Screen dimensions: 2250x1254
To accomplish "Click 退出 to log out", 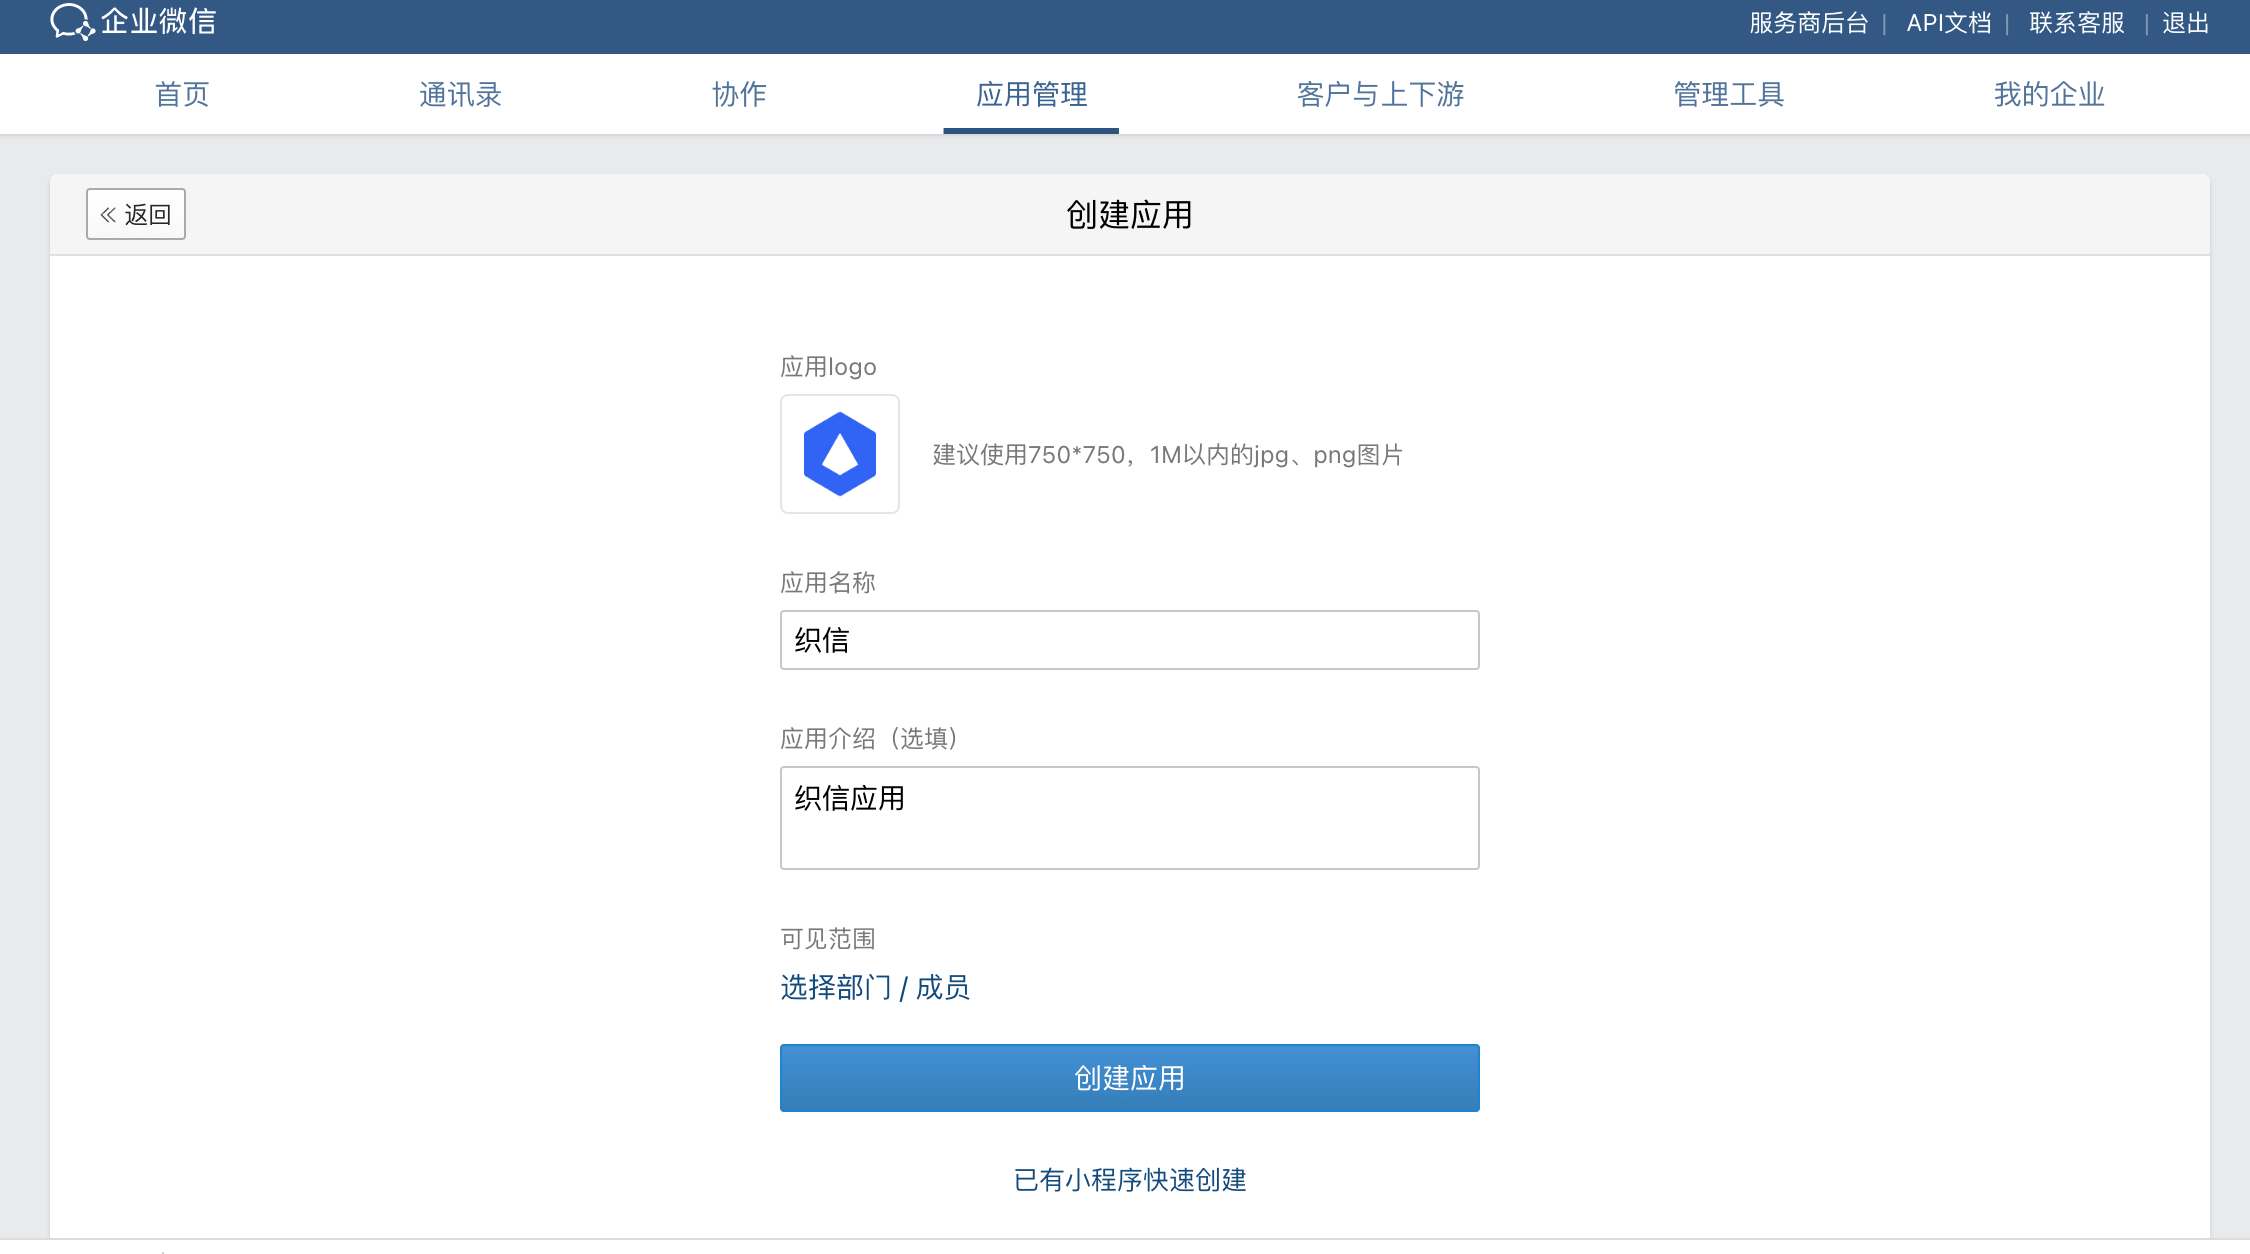I will (x=2185, y=23).
